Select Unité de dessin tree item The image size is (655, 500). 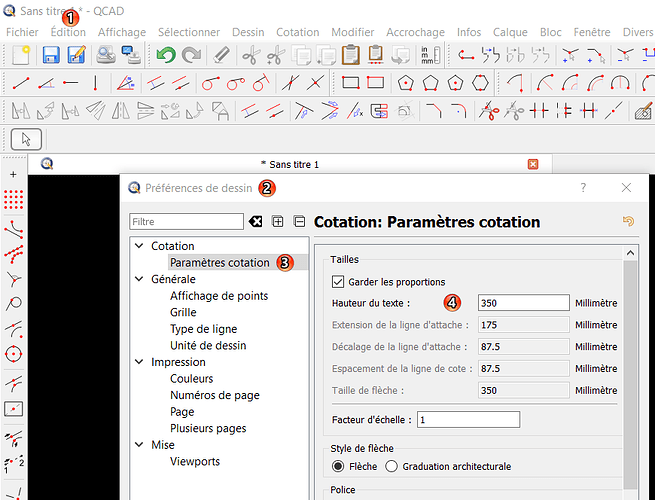pyautogui.click(x=208, y=345)
